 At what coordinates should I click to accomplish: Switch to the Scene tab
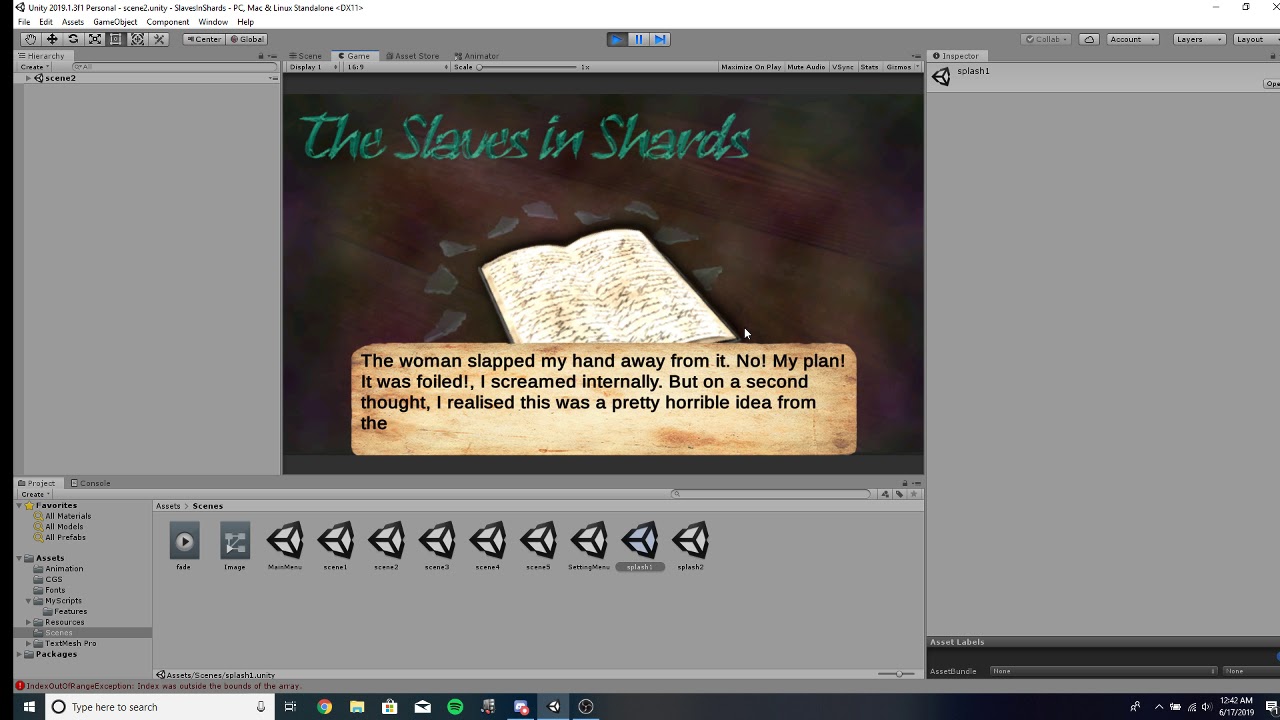coord(306,56)
